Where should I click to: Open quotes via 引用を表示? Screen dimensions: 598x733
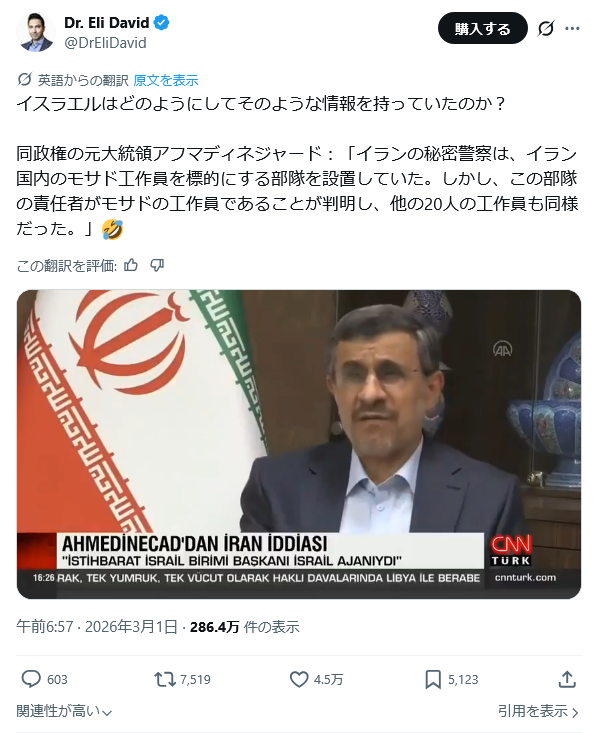(x=539, y=711)
